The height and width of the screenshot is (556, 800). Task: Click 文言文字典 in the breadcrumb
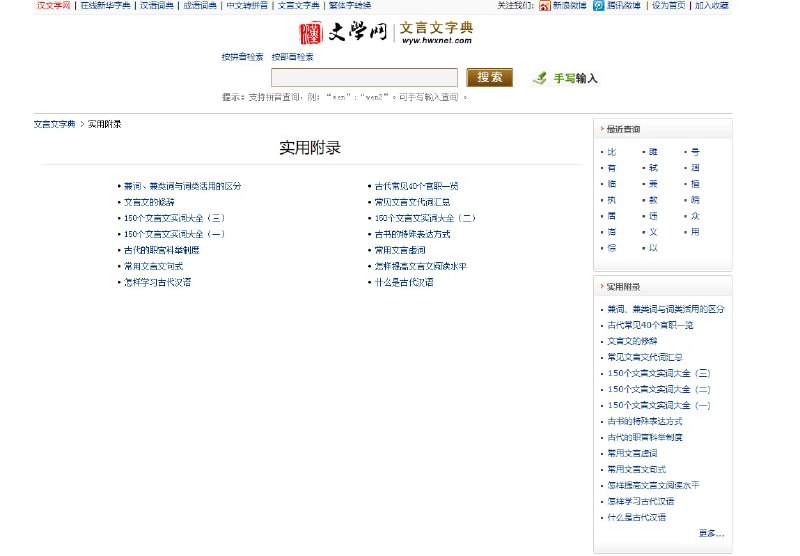coord(55,124)
